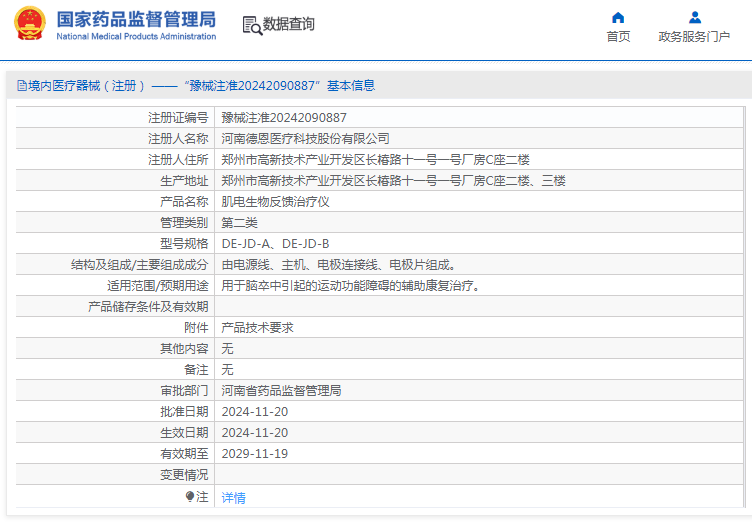Click the document icon before 境内医疗器械

pyautogui.click(x=22, y=86)
